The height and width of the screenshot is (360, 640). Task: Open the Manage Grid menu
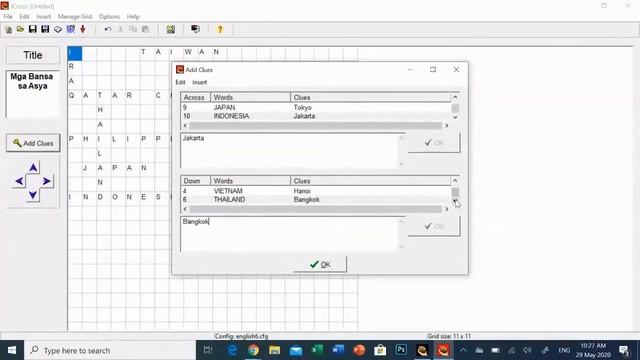coord(75,17)
